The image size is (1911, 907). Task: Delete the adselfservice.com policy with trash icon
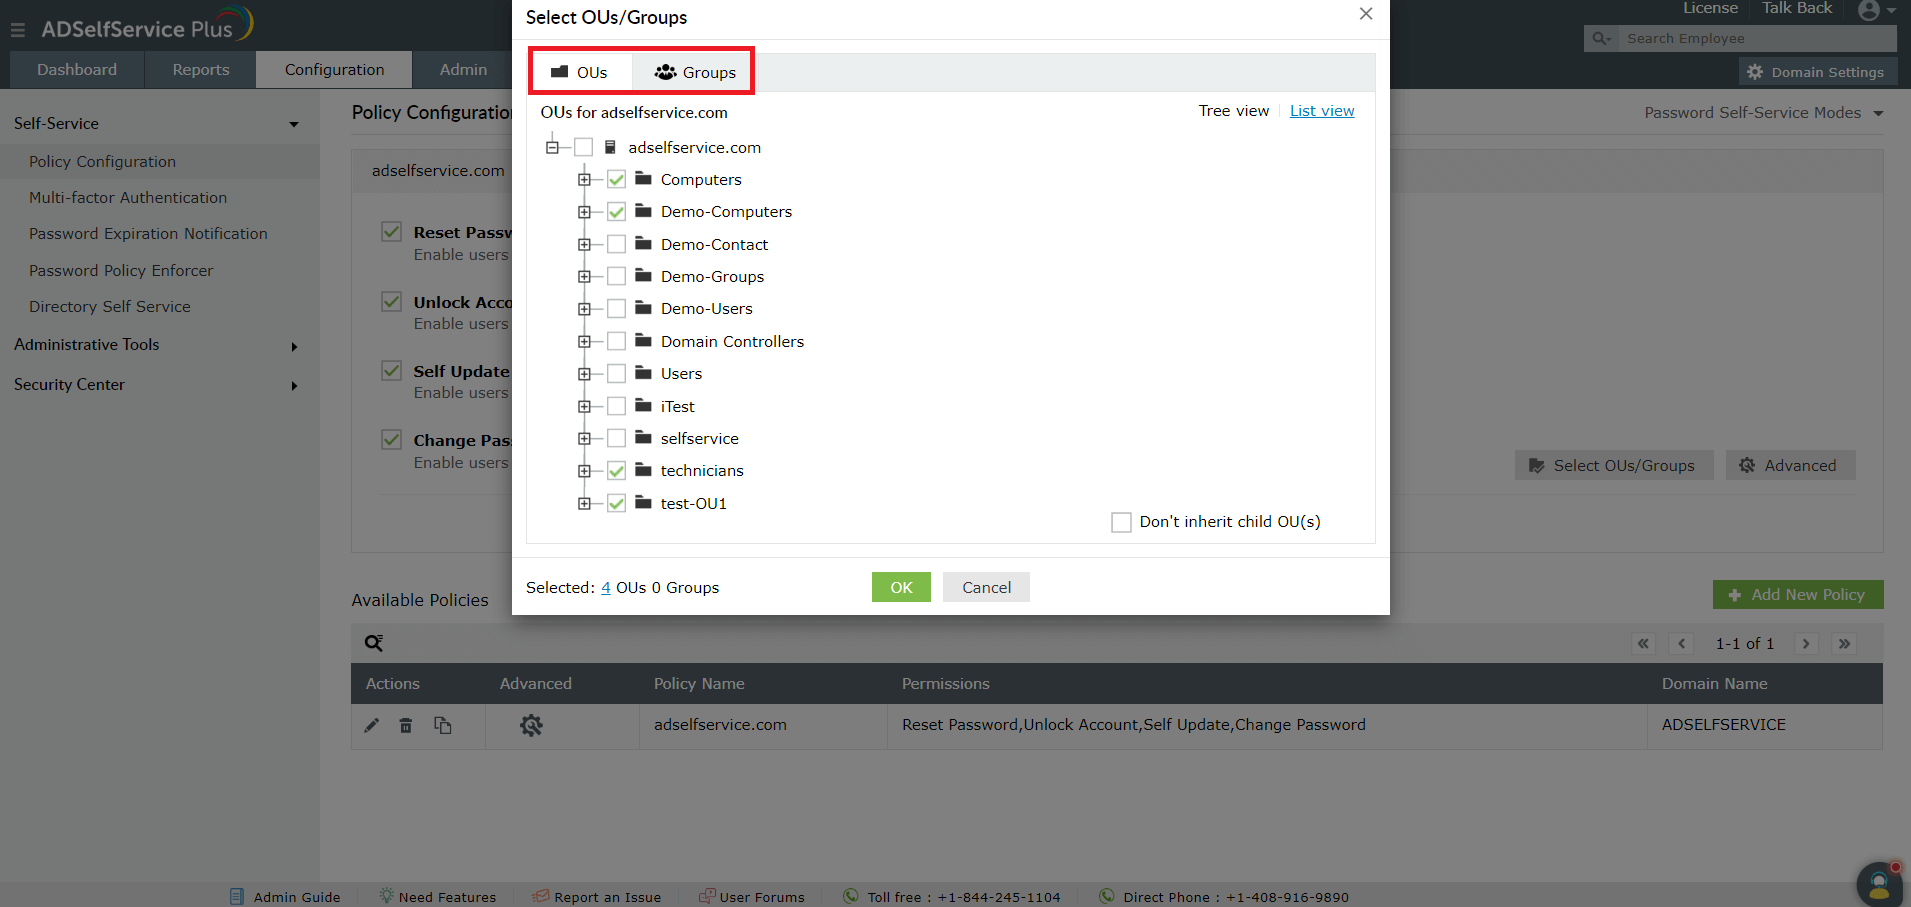(x=406, y=725)
